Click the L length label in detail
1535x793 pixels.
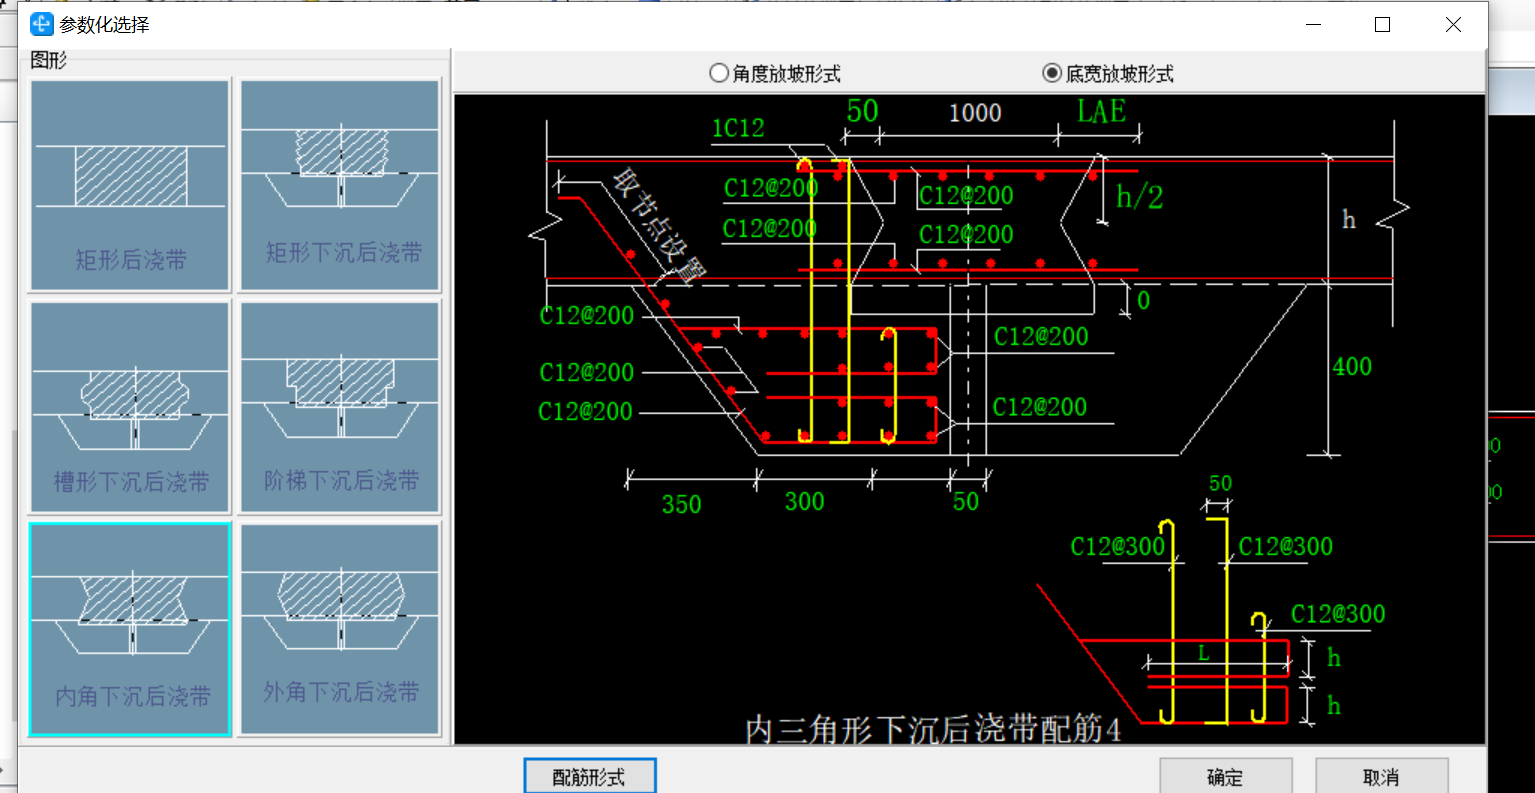click(x=1204, y=654)
